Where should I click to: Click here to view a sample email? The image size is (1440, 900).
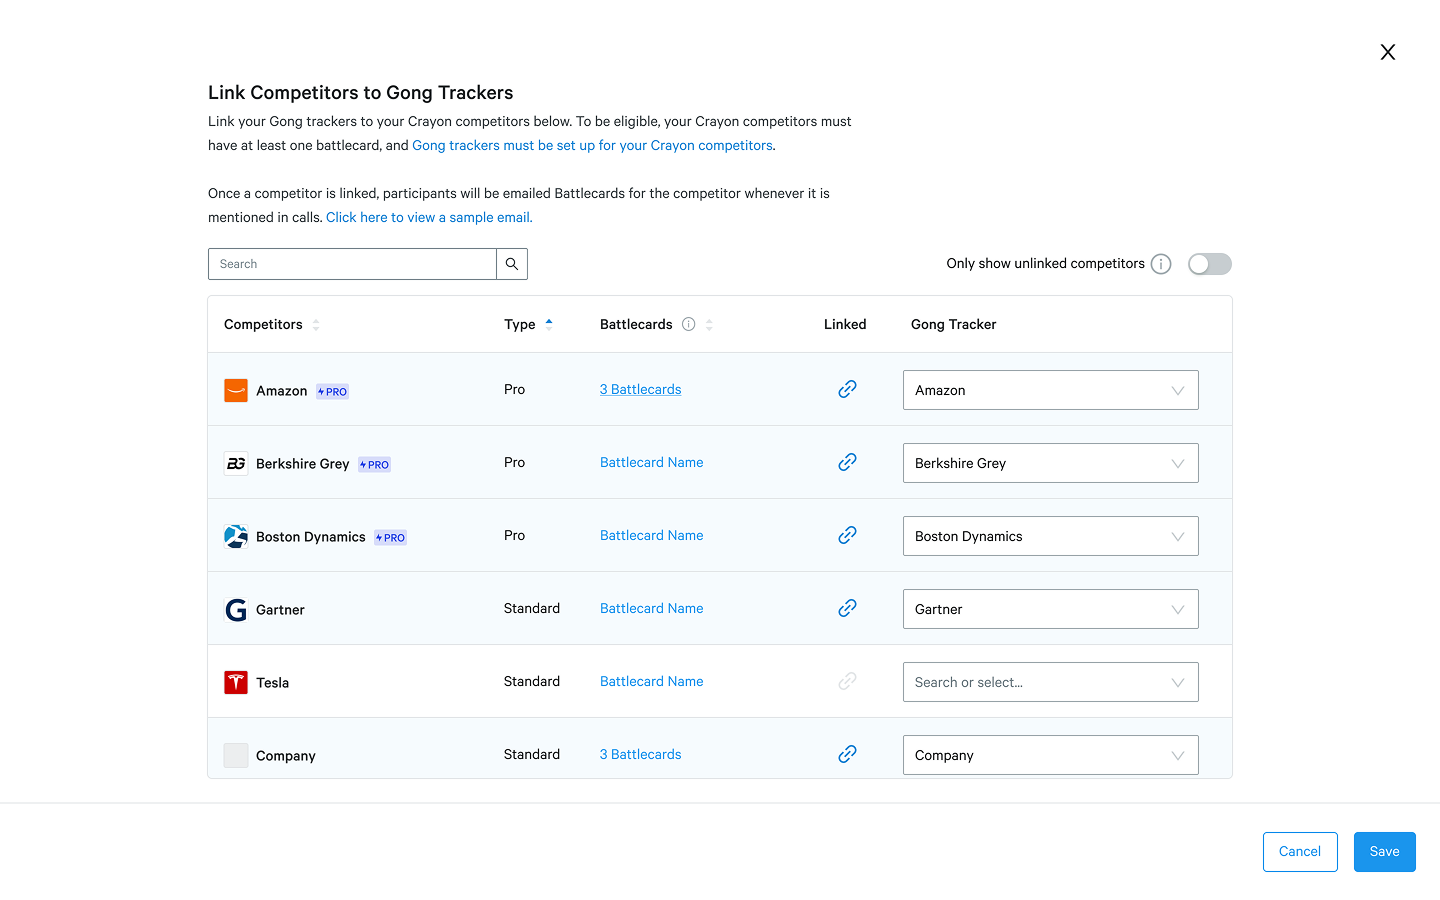[429, 217]
